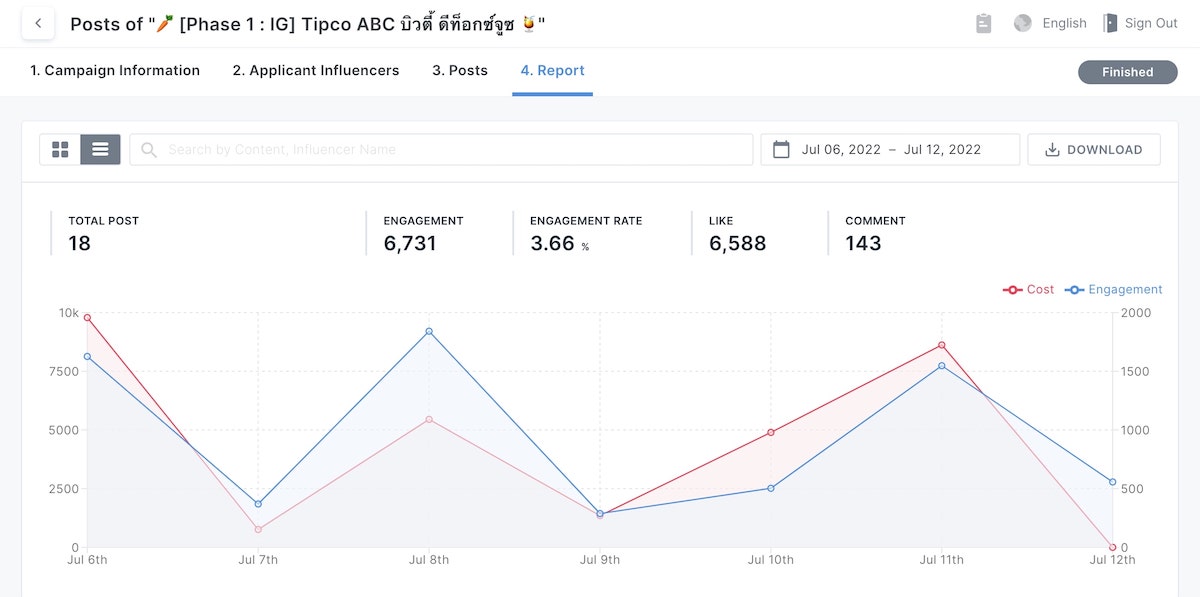
Task: Click the campaign title heading text
Action: [x=308, y=24]
